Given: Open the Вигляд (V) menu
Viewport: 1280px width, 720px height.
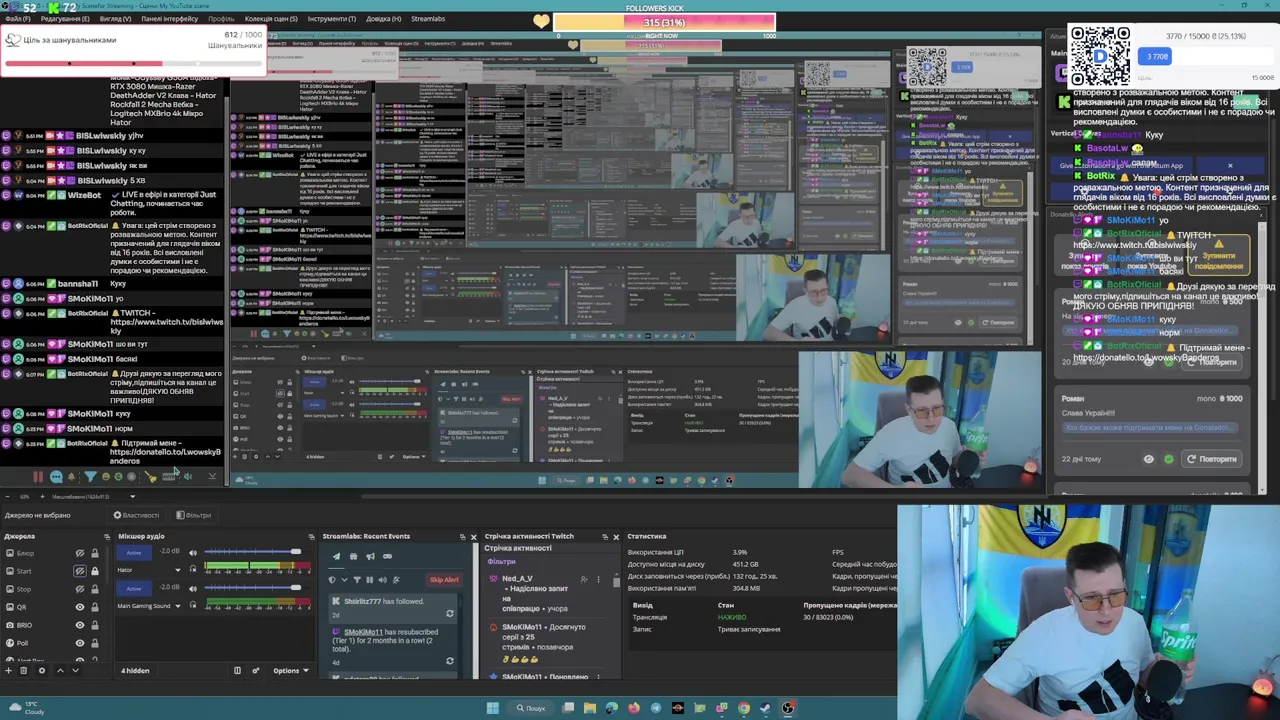Looking at the screenshot, I should coord(115,19).
